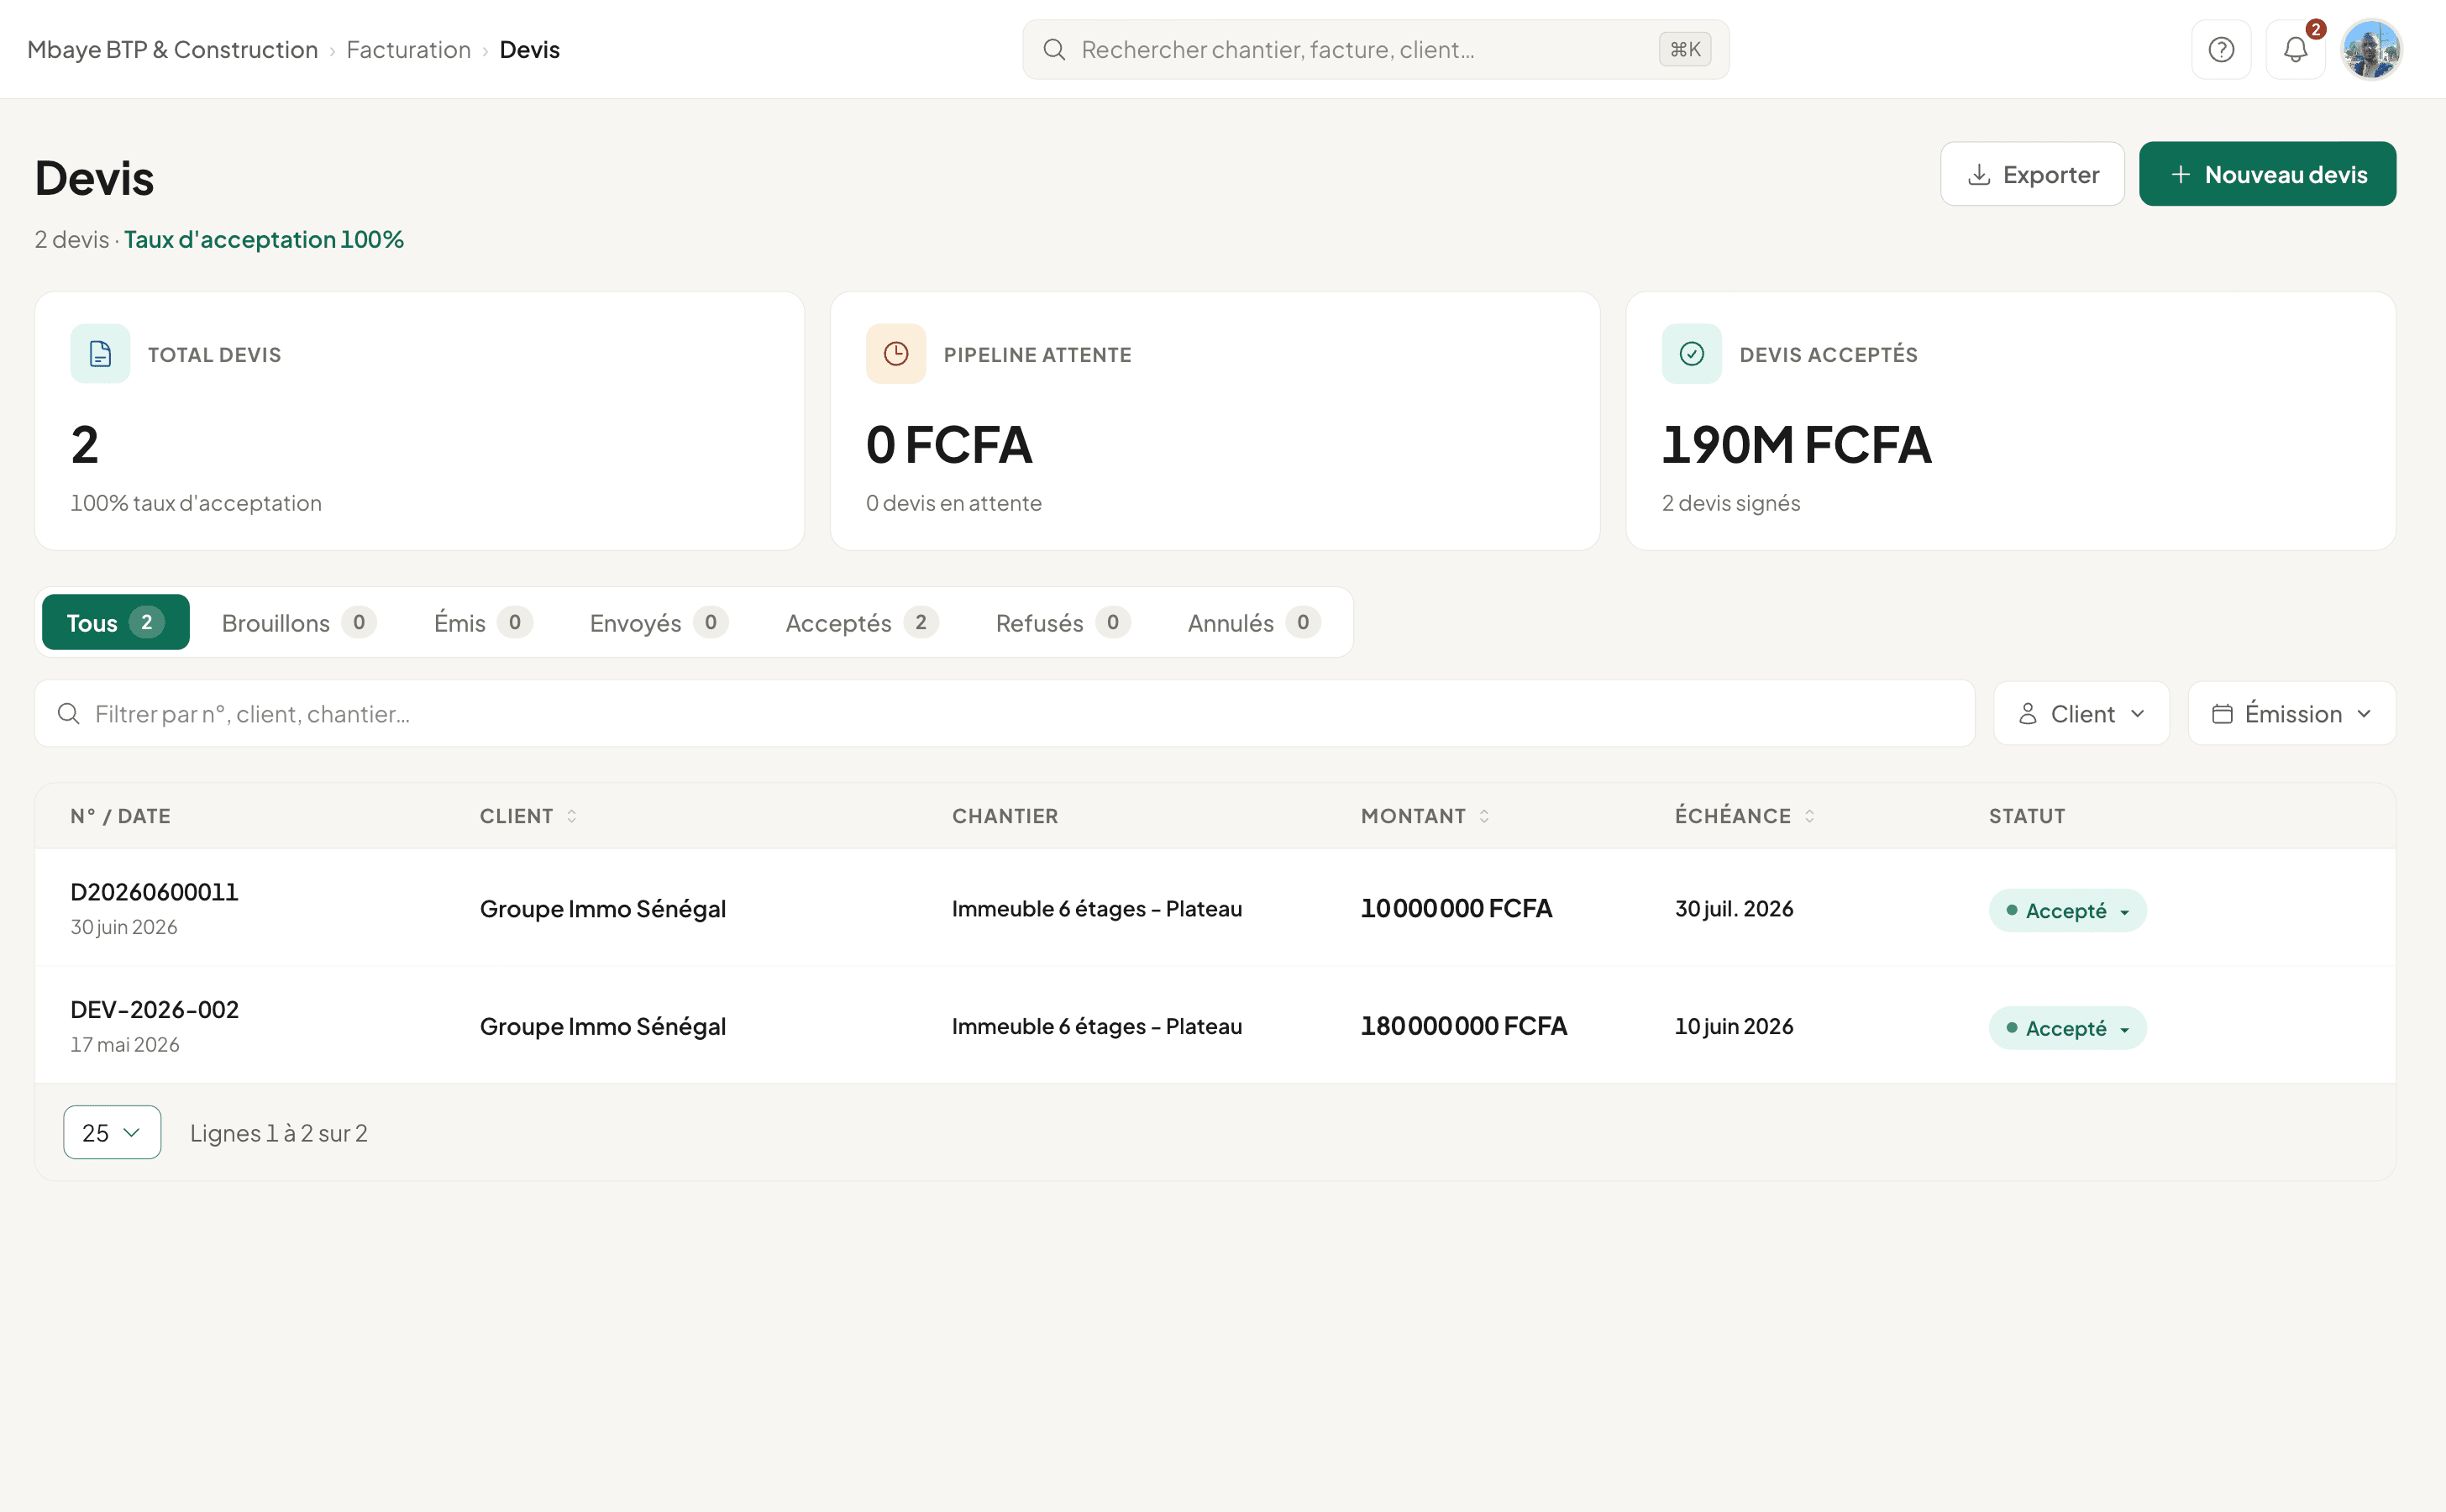
Task: Switch to the Acceptés tab
Action: pyautogui.click(x=861, y=622)
